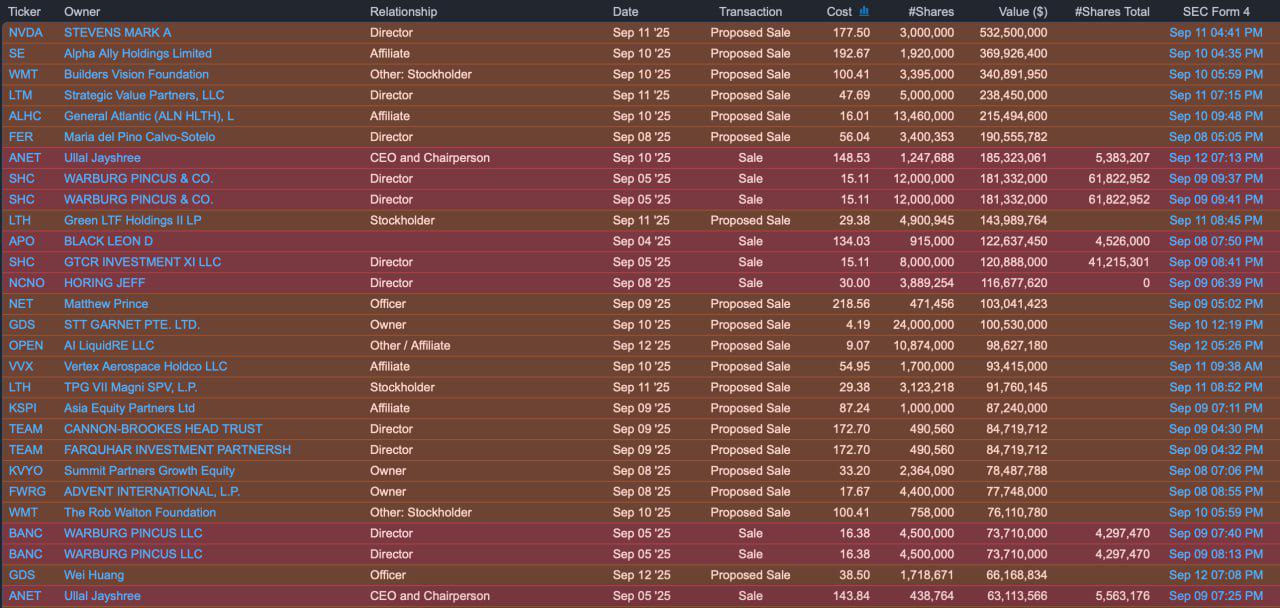The image size is (1280, 608).
Task: View owner The Rob Walton Foundation
Action: (x=140, y=513)
